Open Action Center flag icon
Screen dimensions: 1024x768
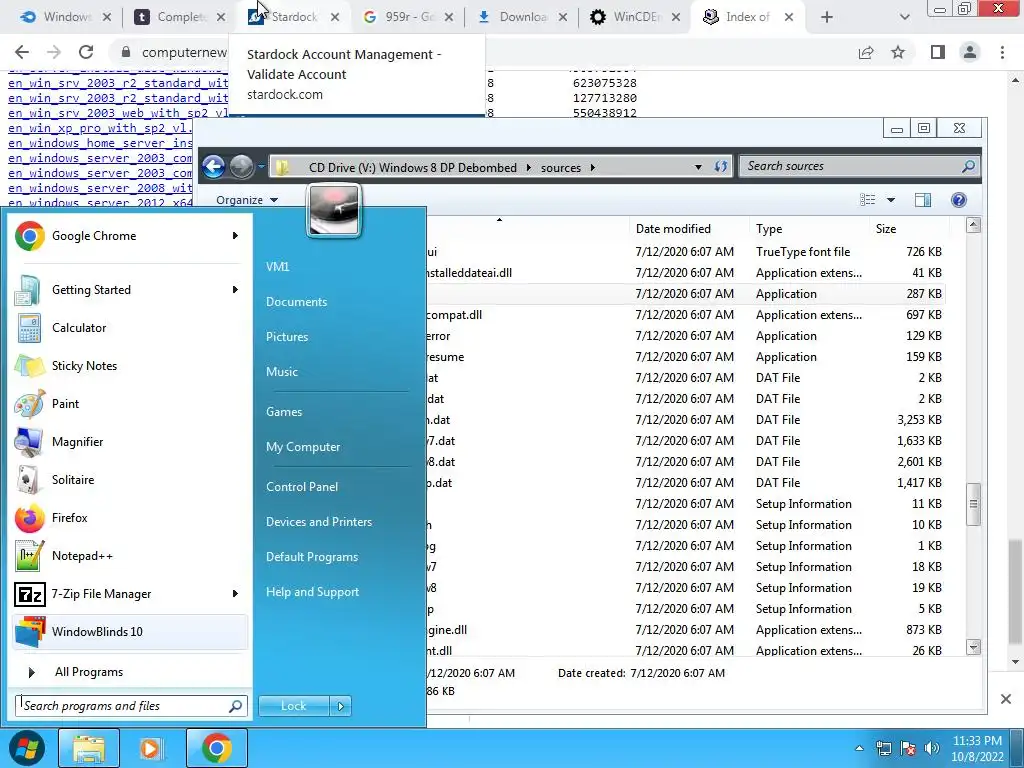click(908, 748)
